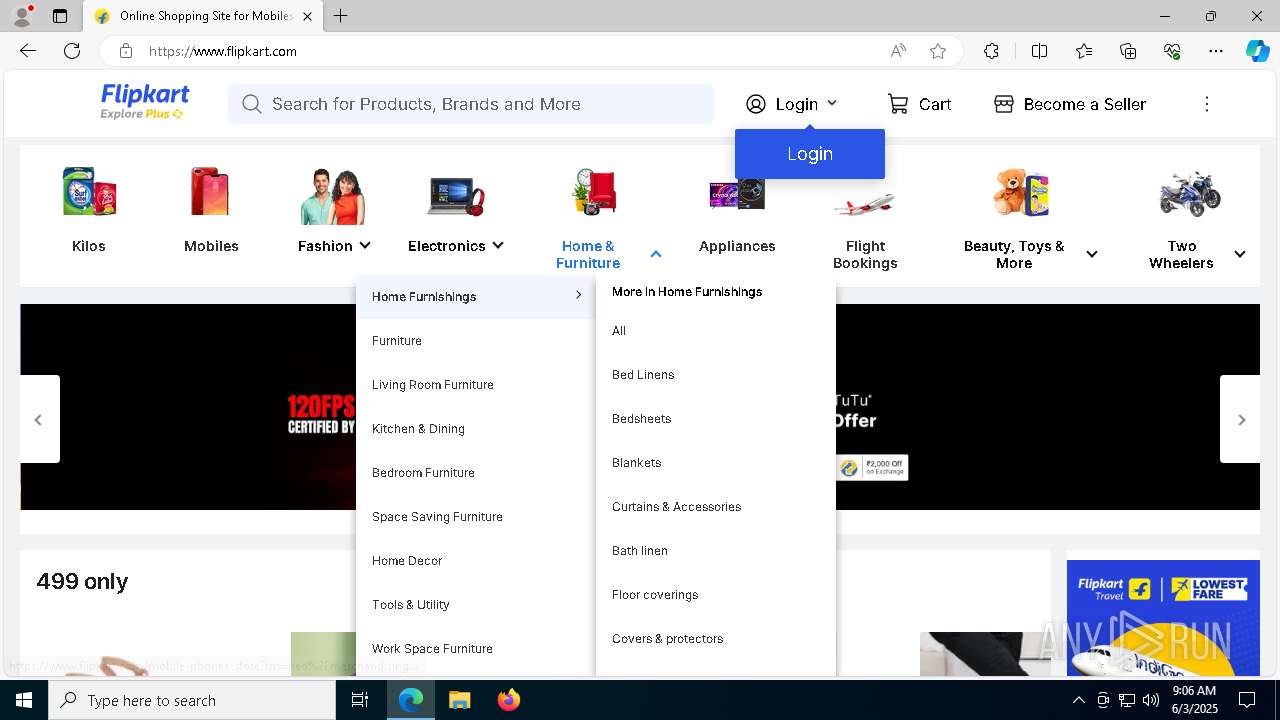This screenshot has height=720, width=1280.
Task: Expand Home Furnishings submenu arrow
Action: [578, 295]
